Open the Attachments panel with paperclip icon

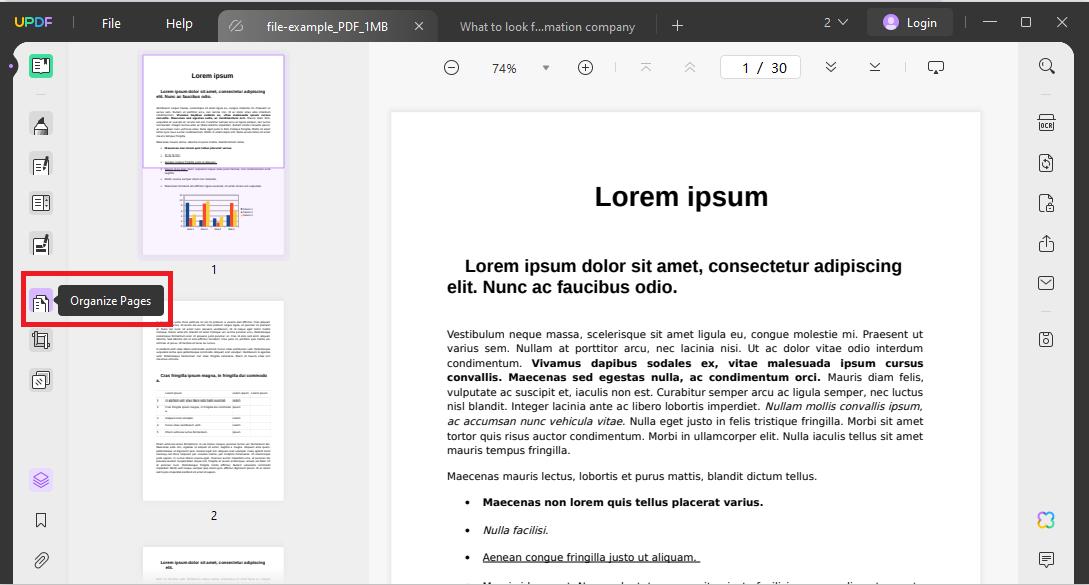(x=41, y=558)
